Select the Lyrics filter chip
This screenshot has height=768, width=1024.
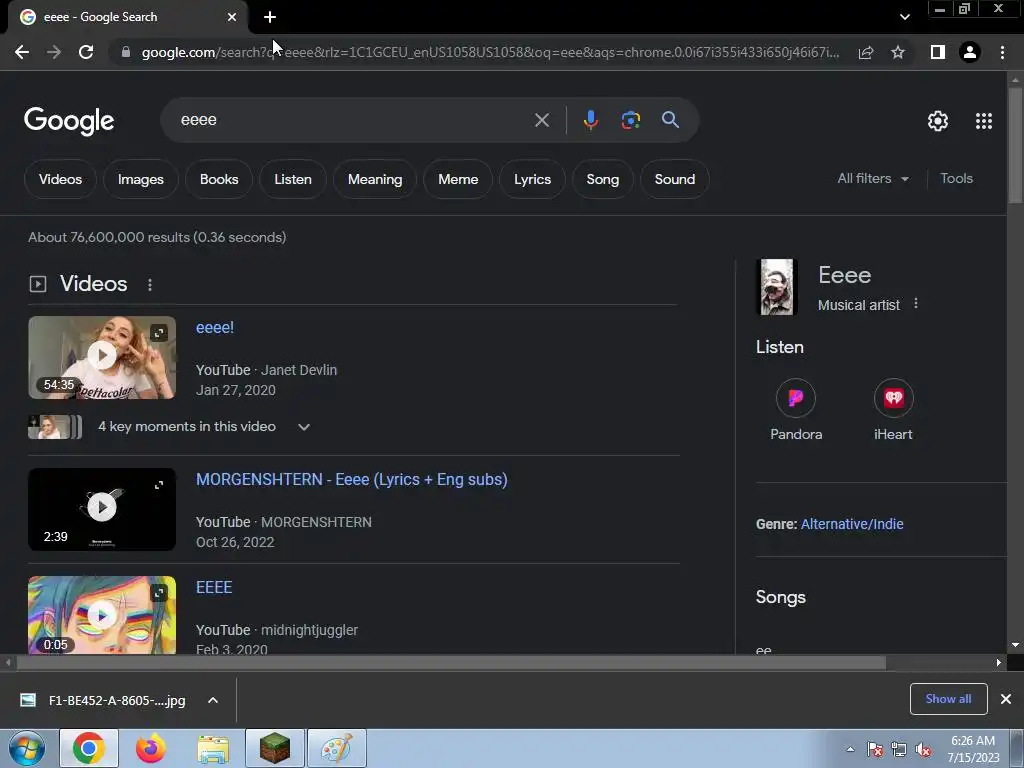point(532,179)
